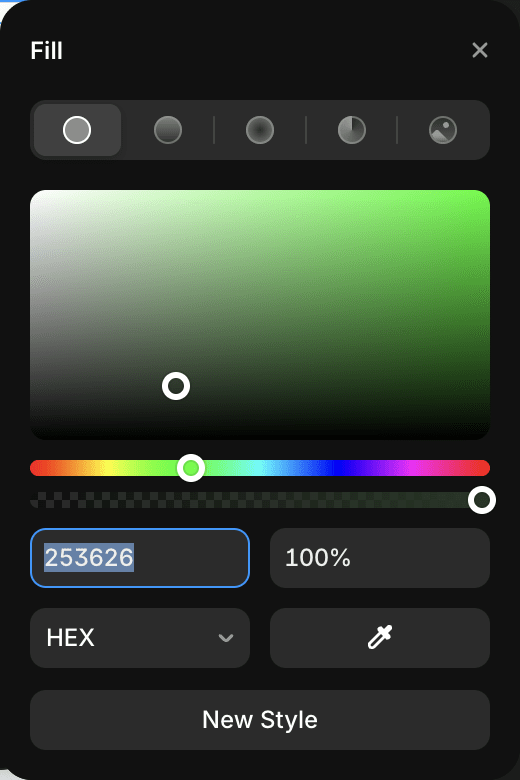The height and width of the screenshot is (780, 520).
Task: Pick bright green at color area's top-right corner
Action: (484, 196)
